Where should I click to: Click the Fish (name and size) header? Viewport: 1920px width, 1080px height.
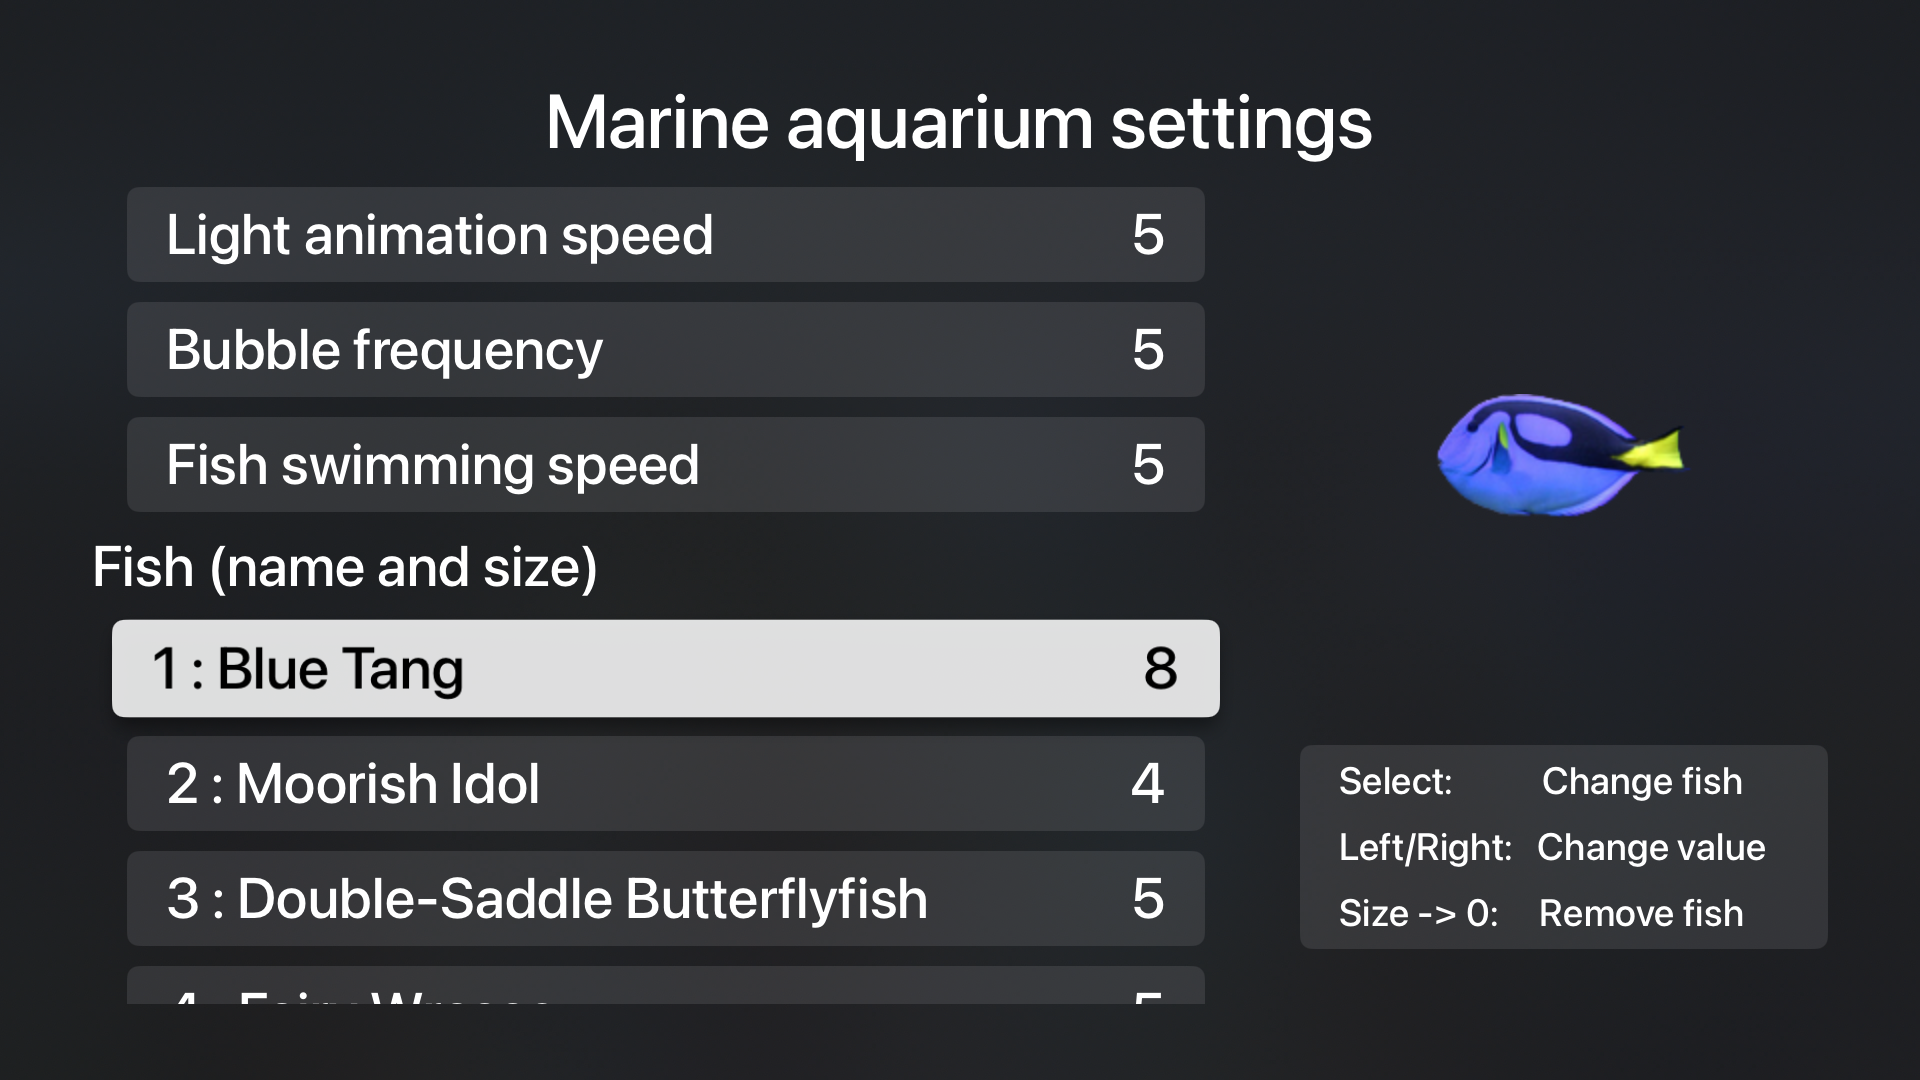pyautogui.click(x=345, y=567)
